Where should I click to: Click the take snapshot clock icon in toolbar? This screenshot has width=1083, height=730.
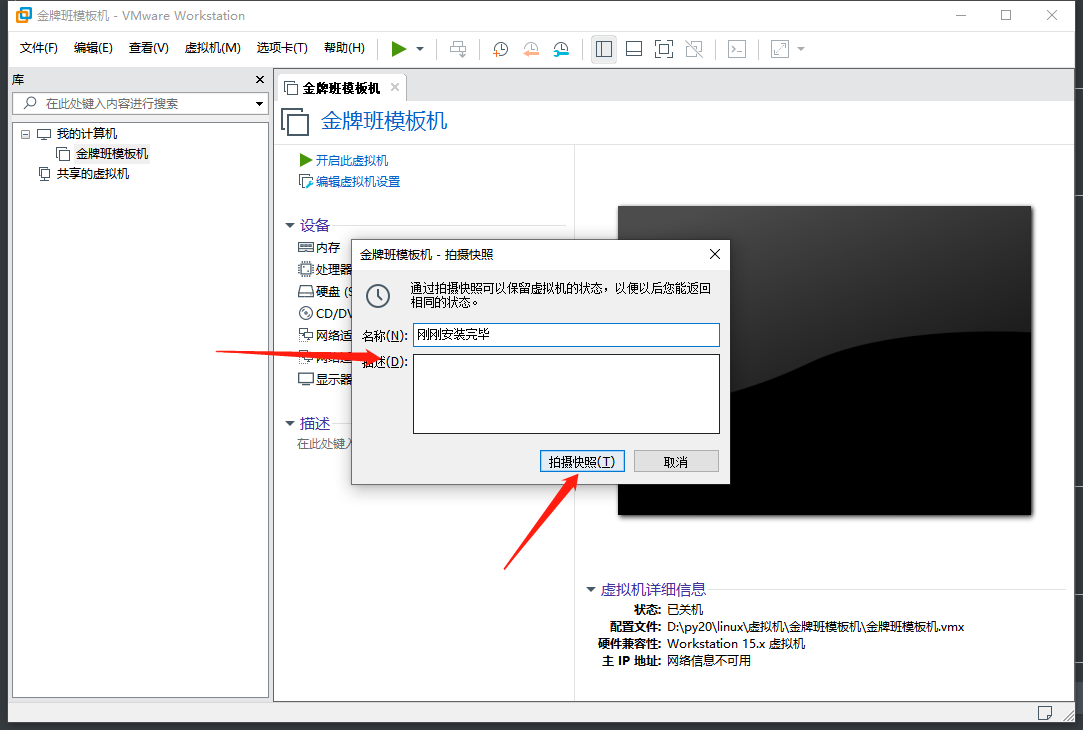pos(500,49)
